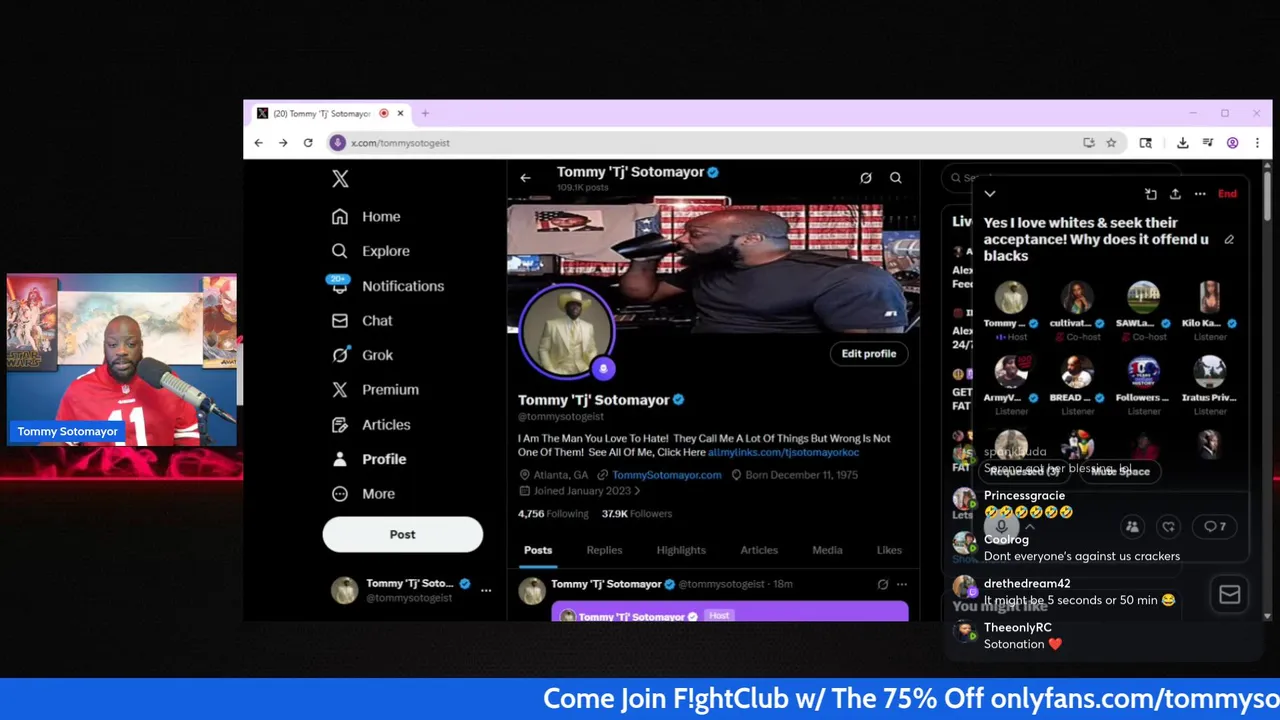Go back with browser back arrow
This screenshot has width=1280, height=720.
[258, 143]
